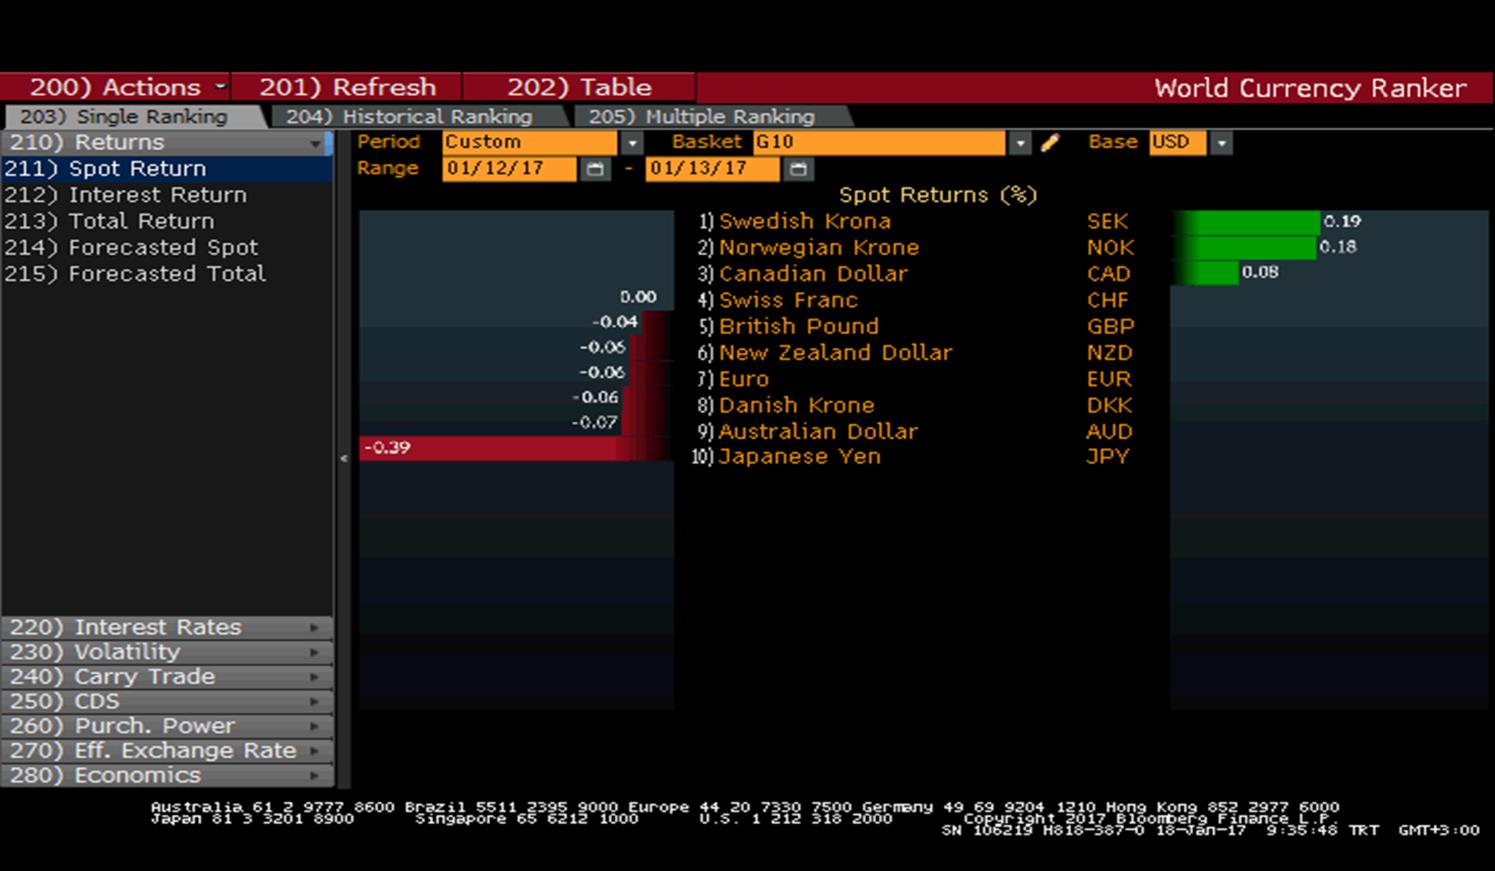1495x871 pixels.
Task: Open the Base USD dropdown arrow
Action: point(1221,143)
